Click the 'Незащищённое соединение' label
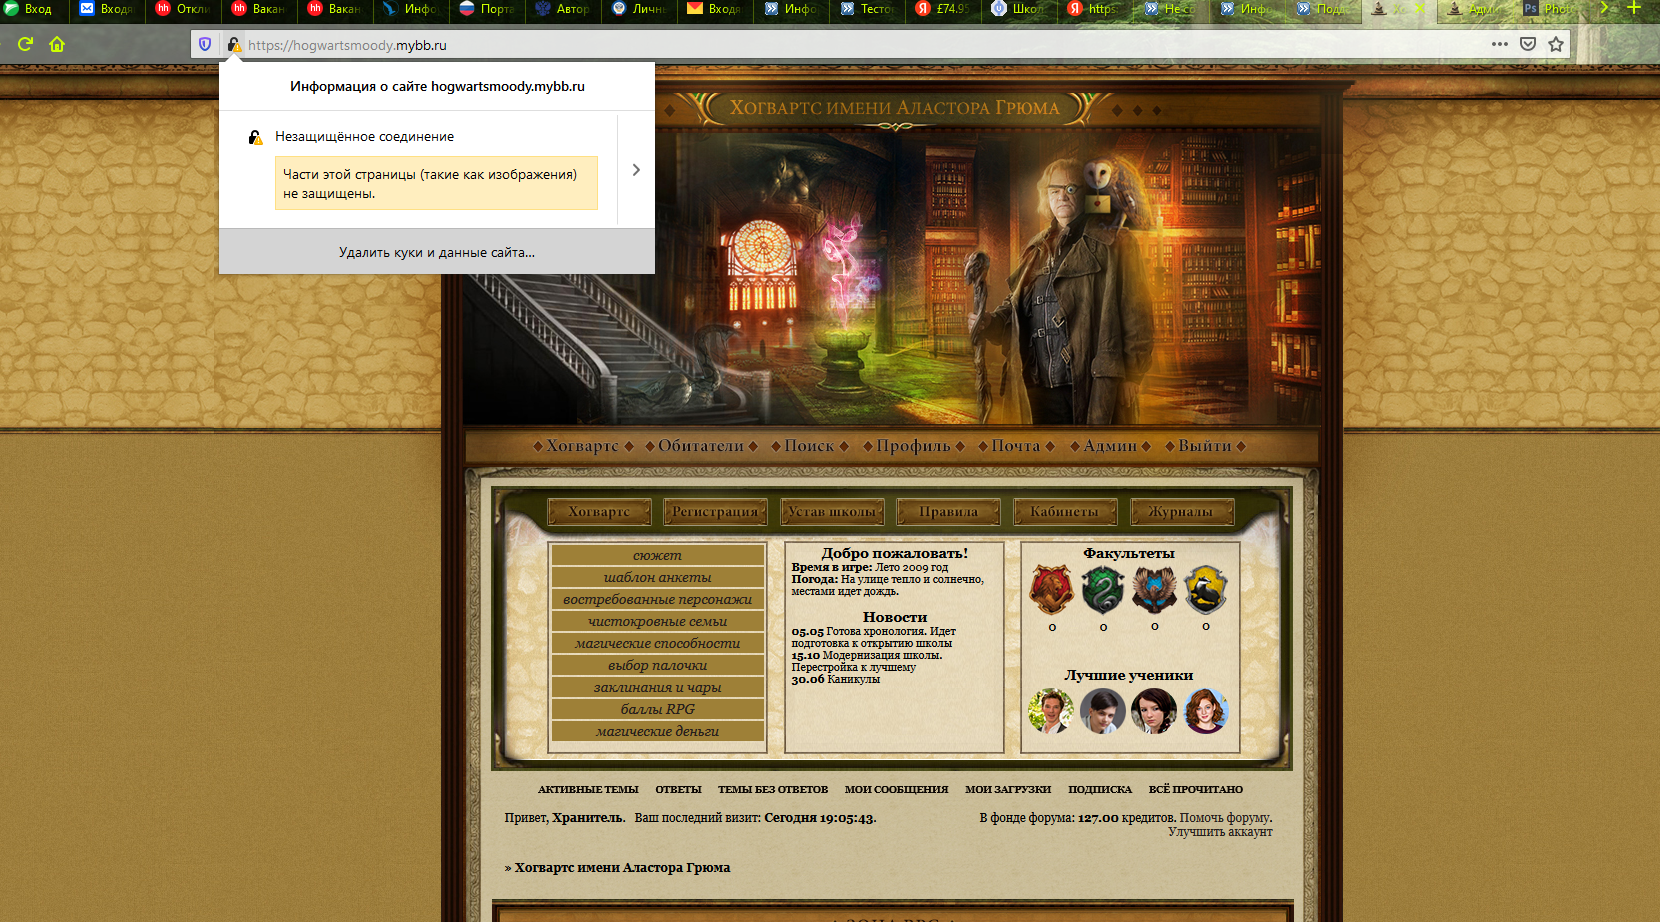The height and width of the screenshot is (922, 1660). pos(364,137)
